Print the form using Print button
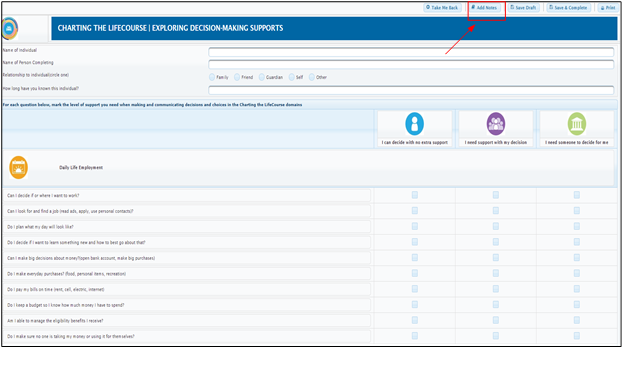 point(608,8)
